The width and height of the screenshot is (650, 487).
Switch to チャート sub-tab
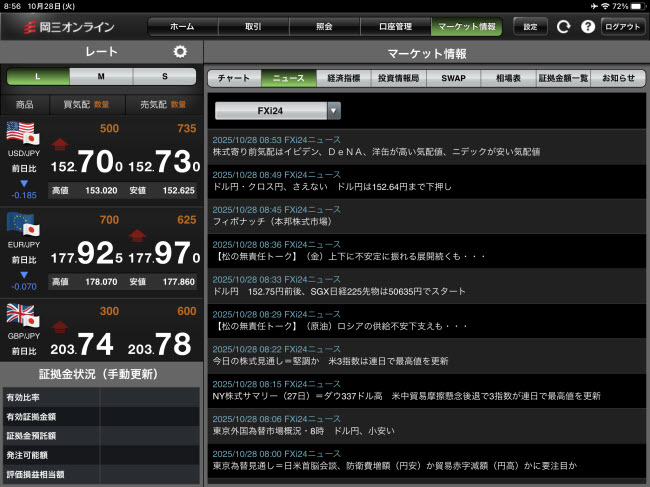click(x=234, y=78)
